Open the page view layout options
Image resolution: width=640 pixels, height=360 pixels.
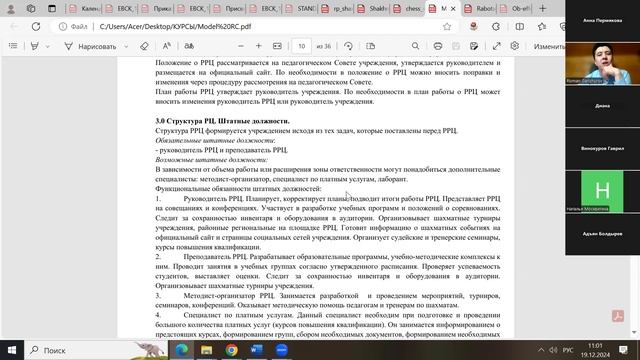tap(370, 46)
